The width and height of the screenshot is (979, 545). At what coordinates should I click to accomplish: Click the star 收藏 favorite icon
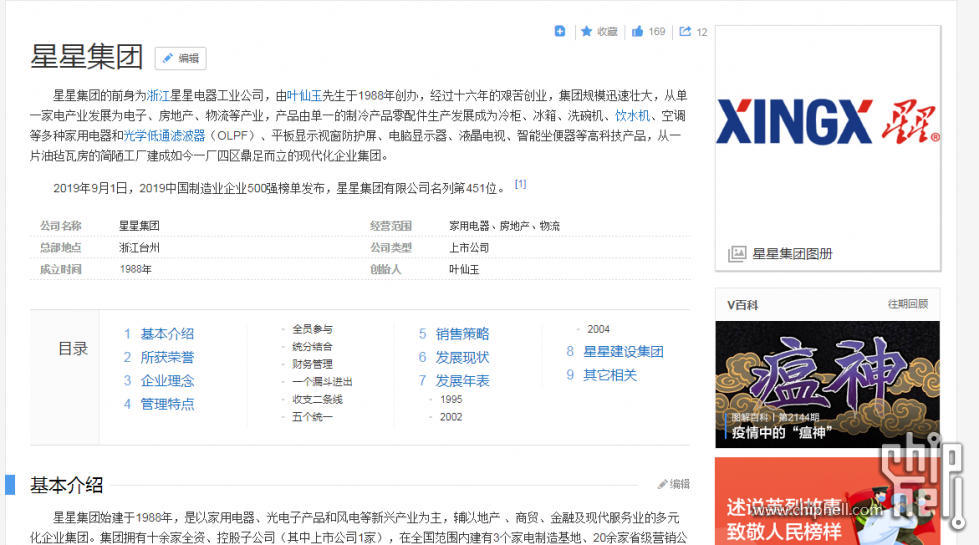[586, 31]
